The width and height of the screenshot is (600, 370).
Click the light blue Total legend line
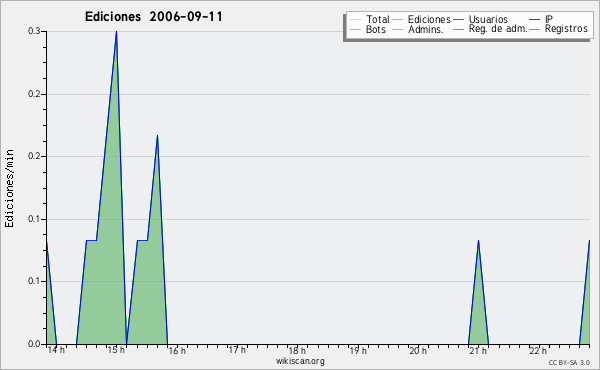coord(355,20)
